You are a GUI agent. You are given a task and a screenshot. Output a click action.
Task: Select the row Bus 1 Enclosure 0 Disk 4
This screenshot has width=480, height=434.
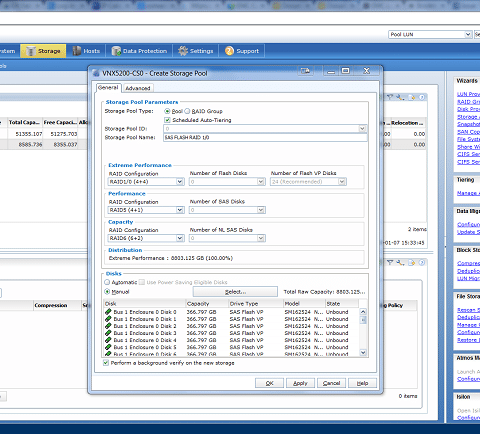click(231, 340)
